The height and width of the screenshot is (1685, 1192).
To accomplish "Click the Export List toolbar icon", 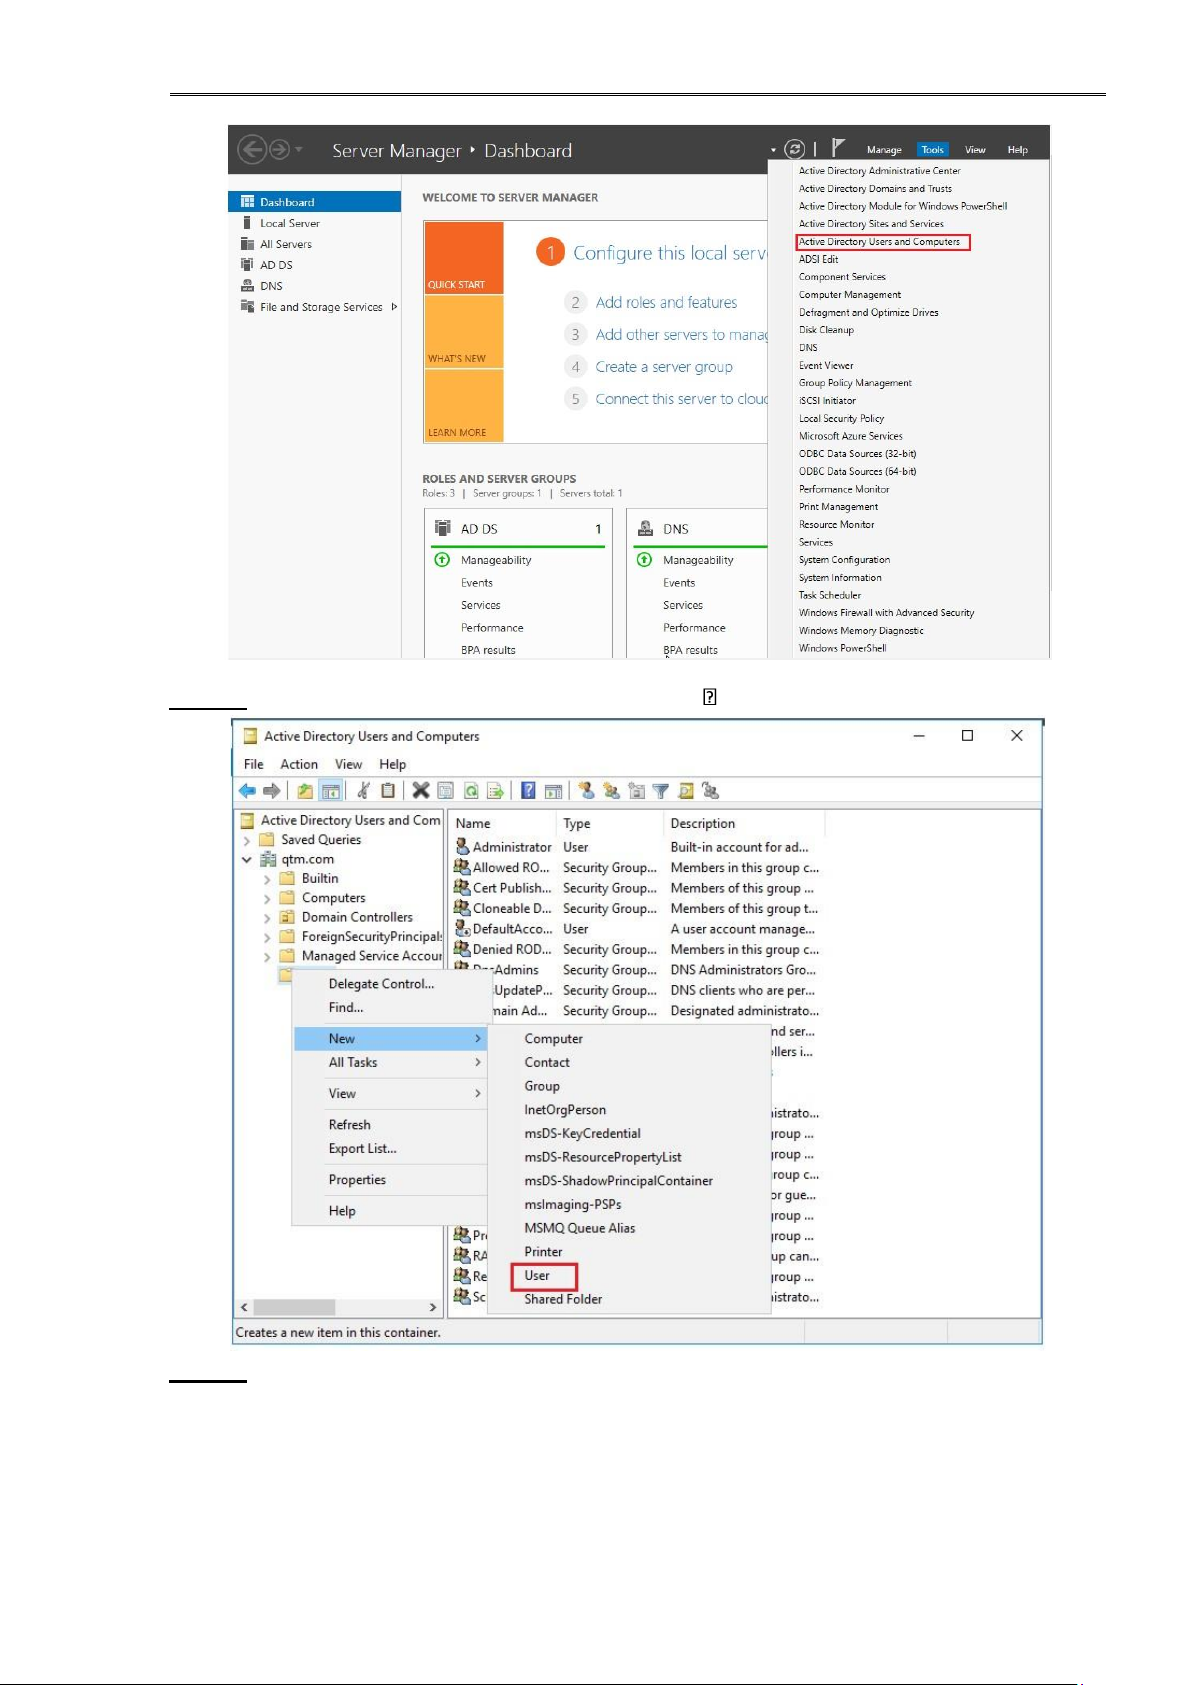I will coord(495,791).
